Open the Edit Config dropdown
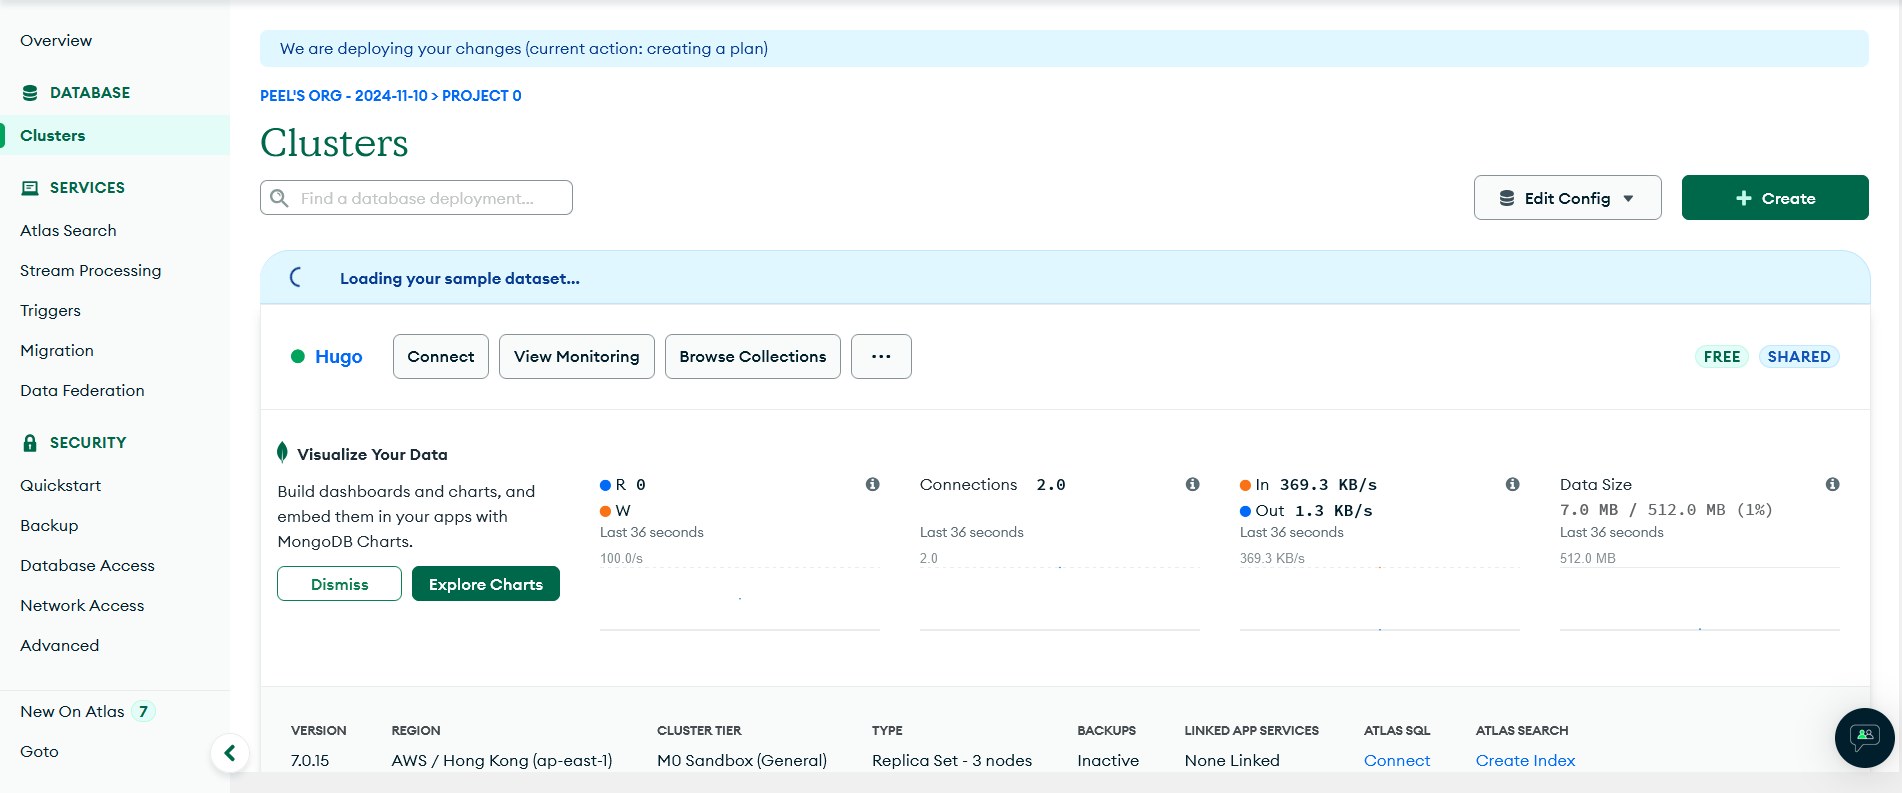 tap(1567, 198)
